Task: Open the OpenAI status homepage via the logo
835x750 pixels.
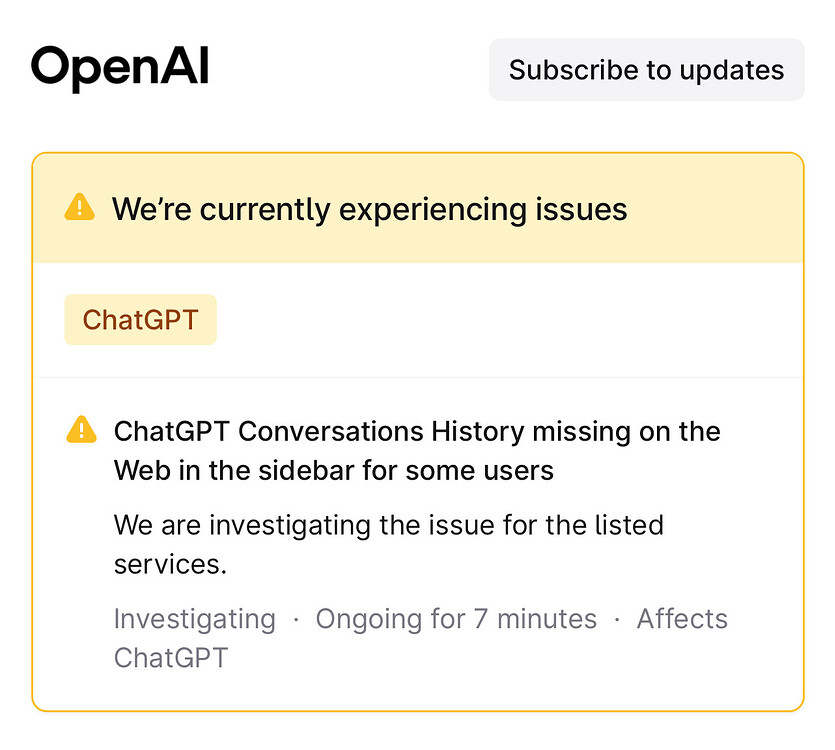Action: point(120,68)
